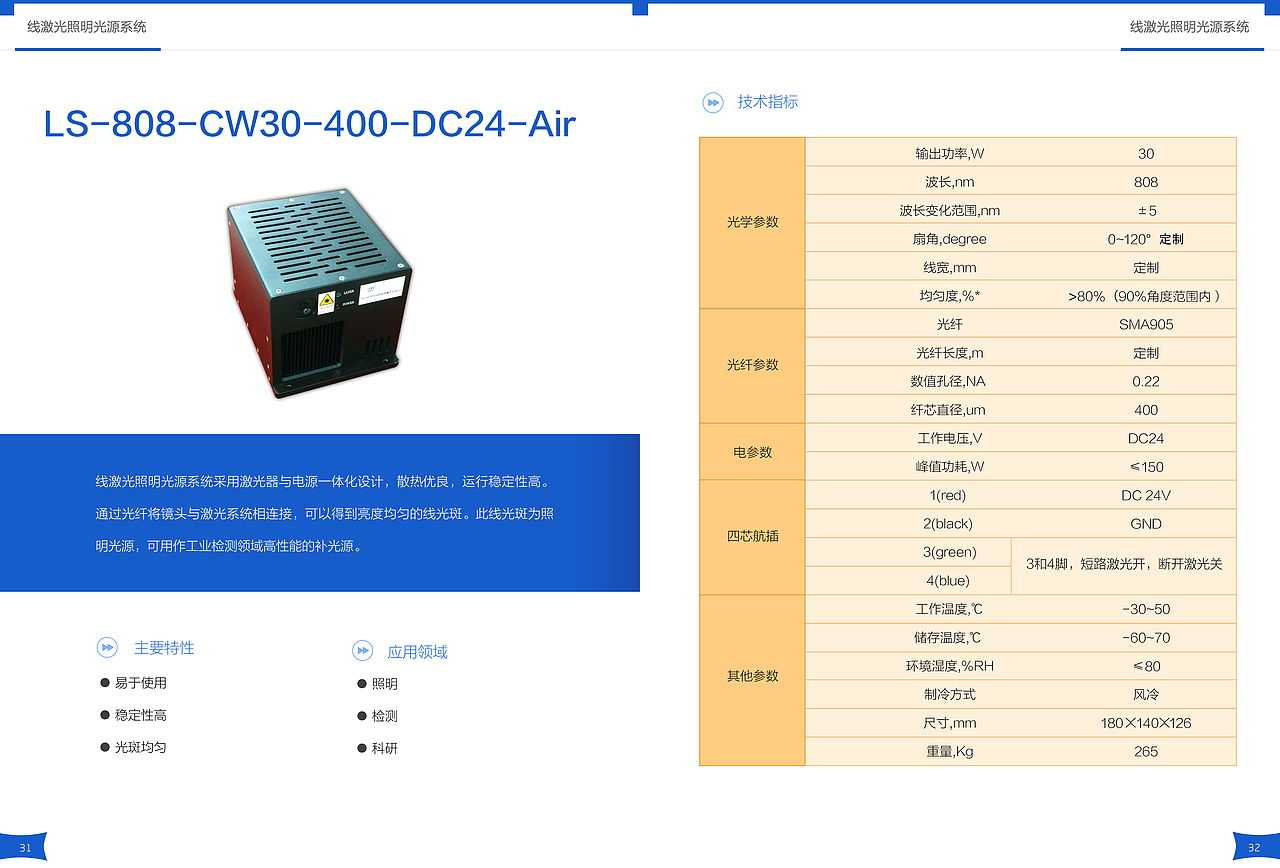This screenshot has height=868, width=1280.
Task: Expand the 光学参数 table section
Action: click(752, 223)
